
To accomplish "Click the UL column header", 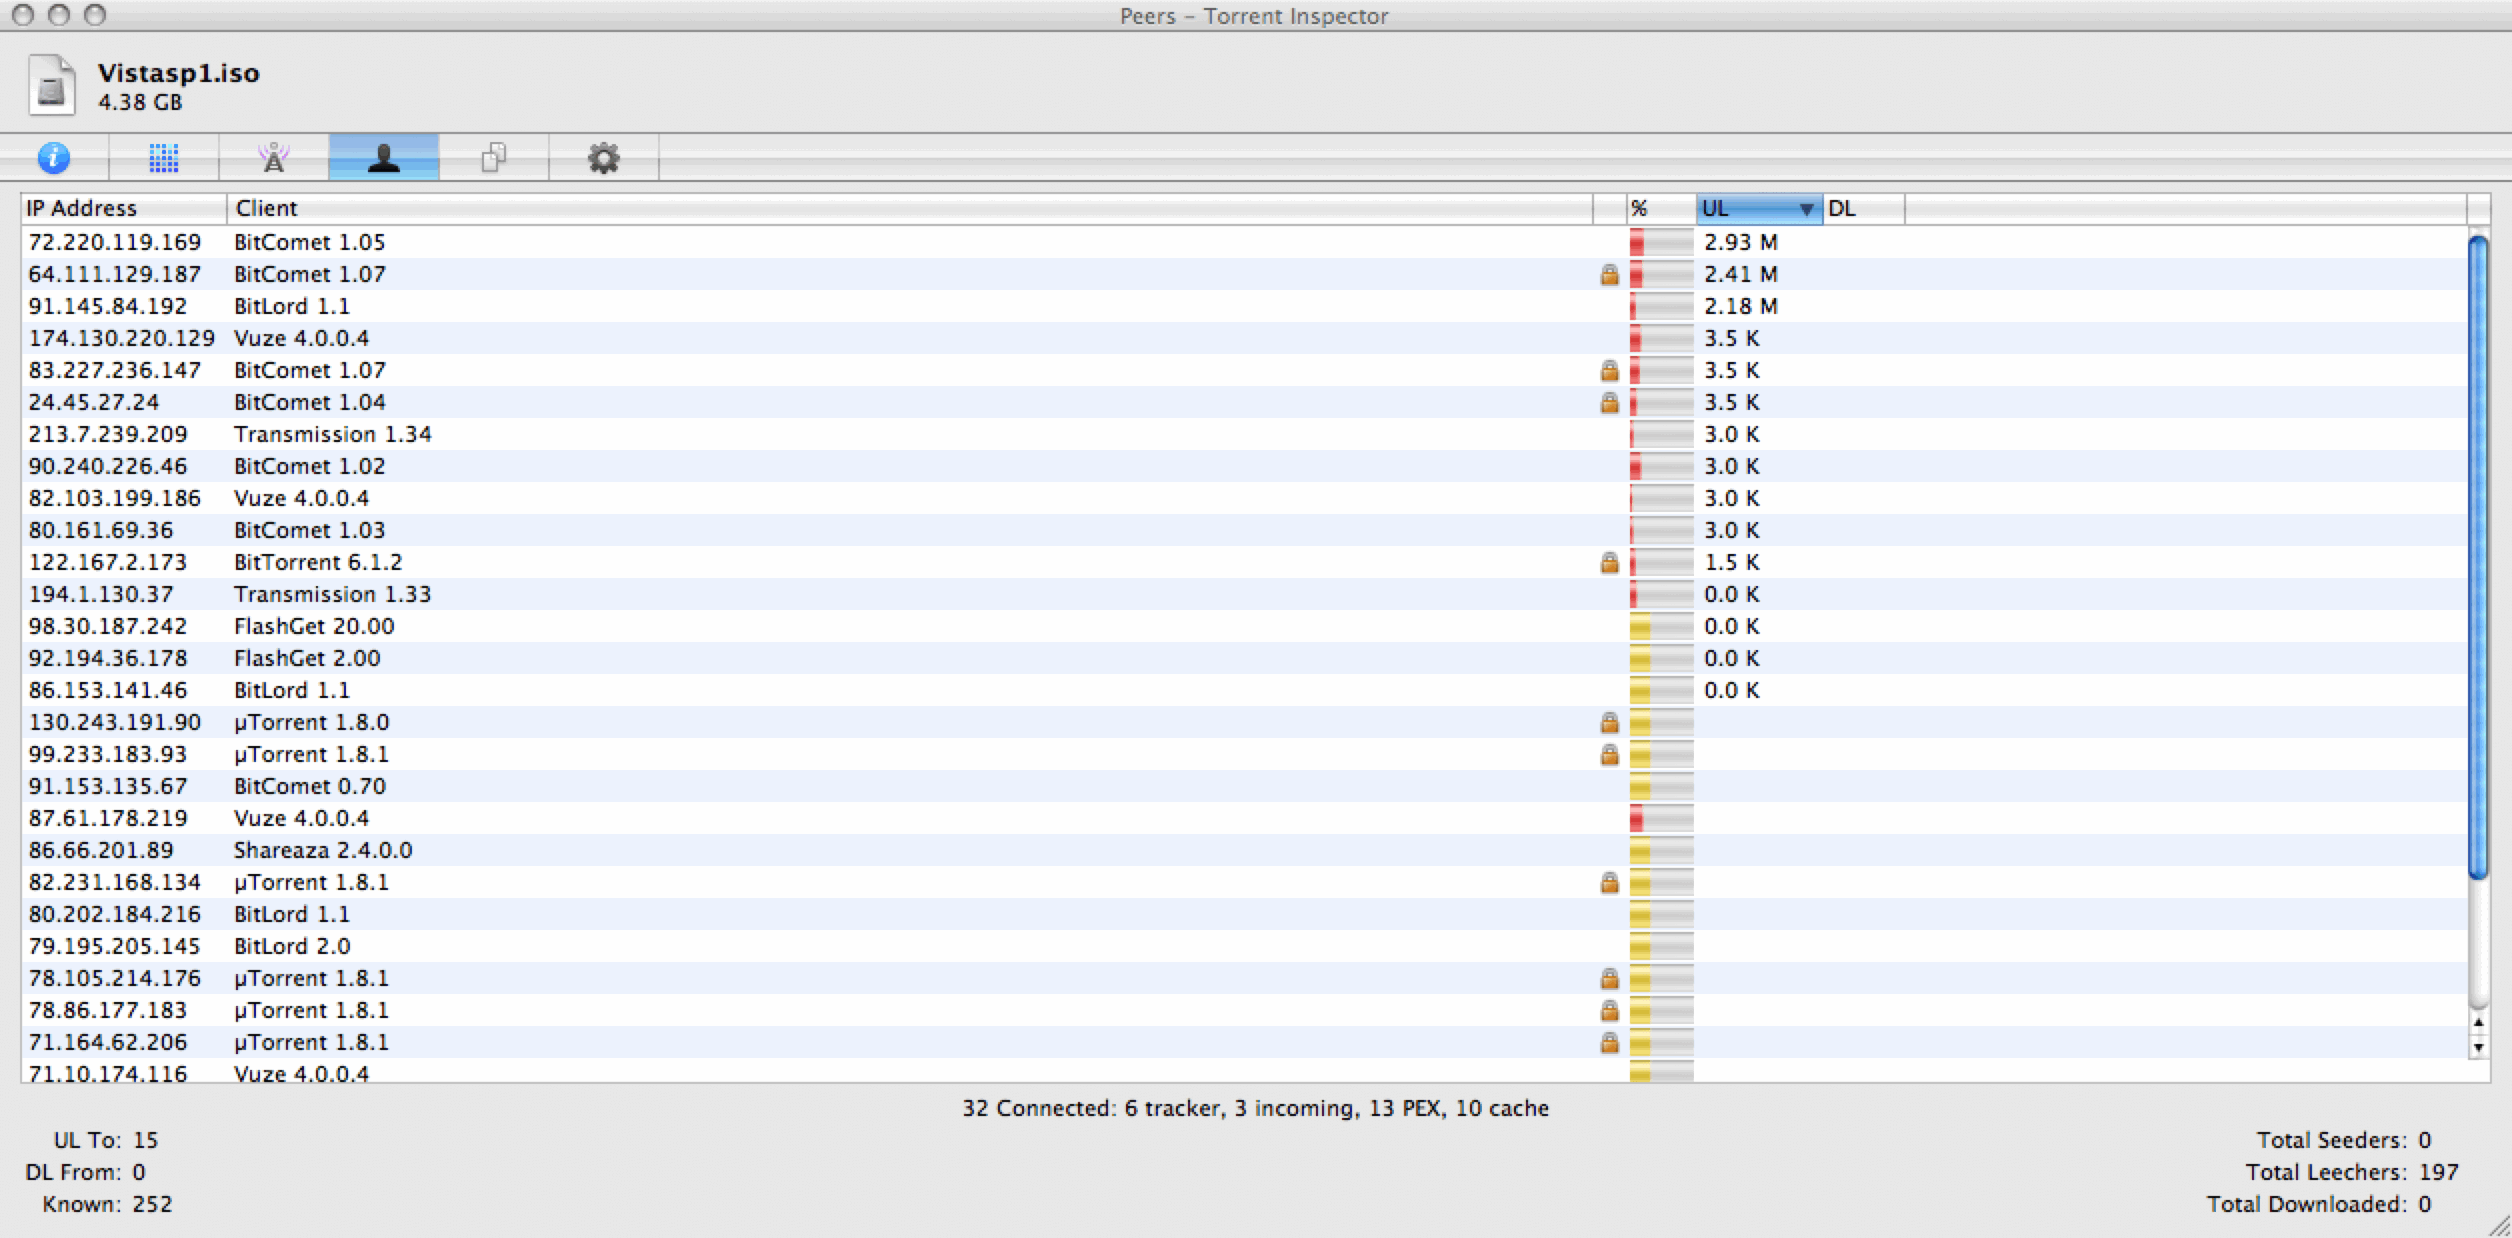I will [x=1759, y=208].
